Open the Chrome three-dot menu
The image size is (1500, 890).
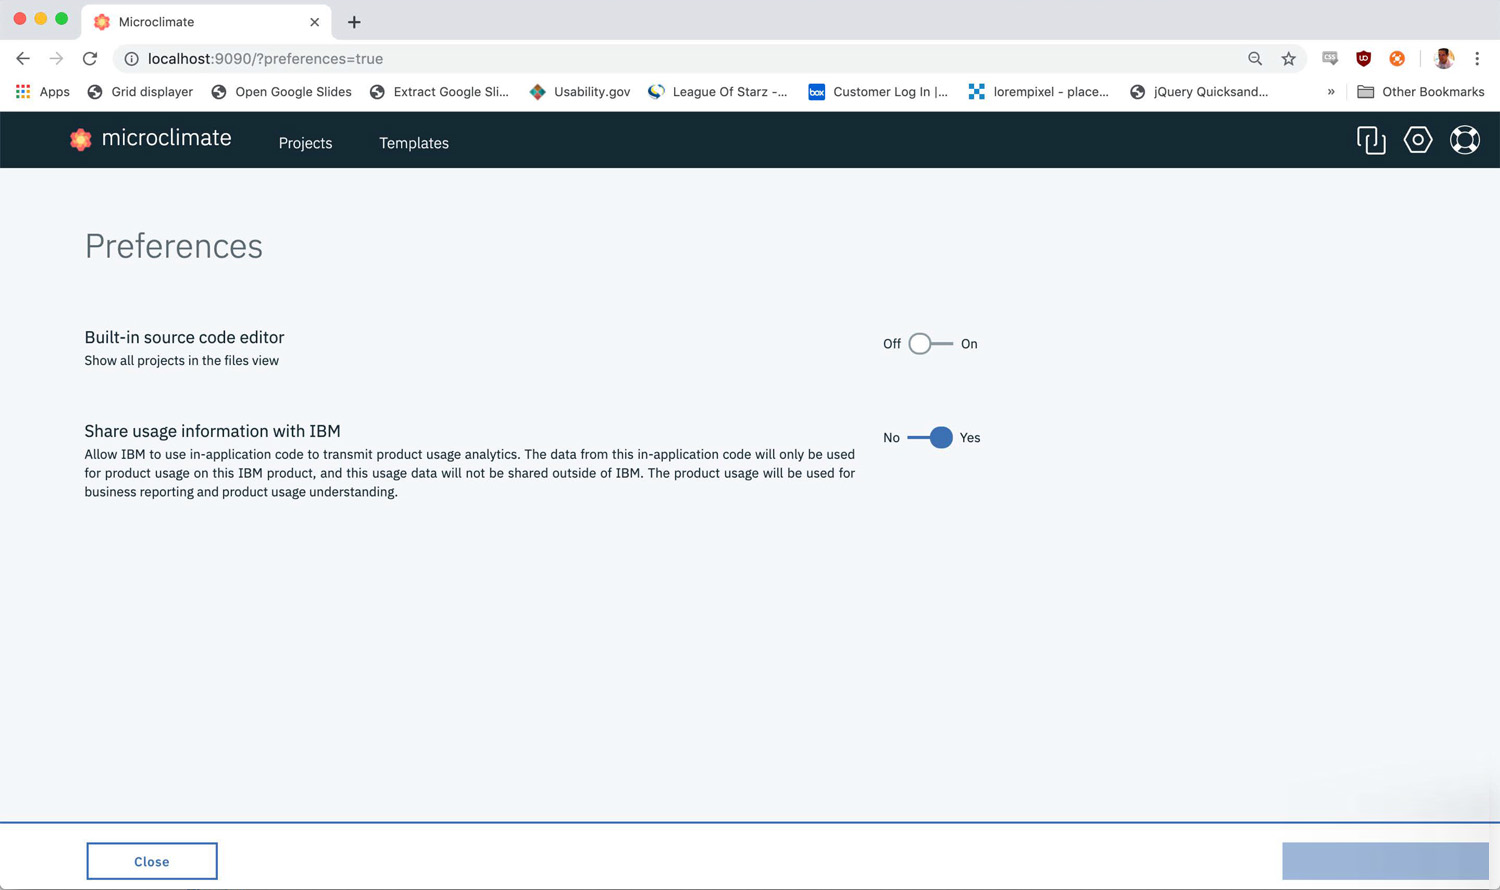(x=1478, y=58)
